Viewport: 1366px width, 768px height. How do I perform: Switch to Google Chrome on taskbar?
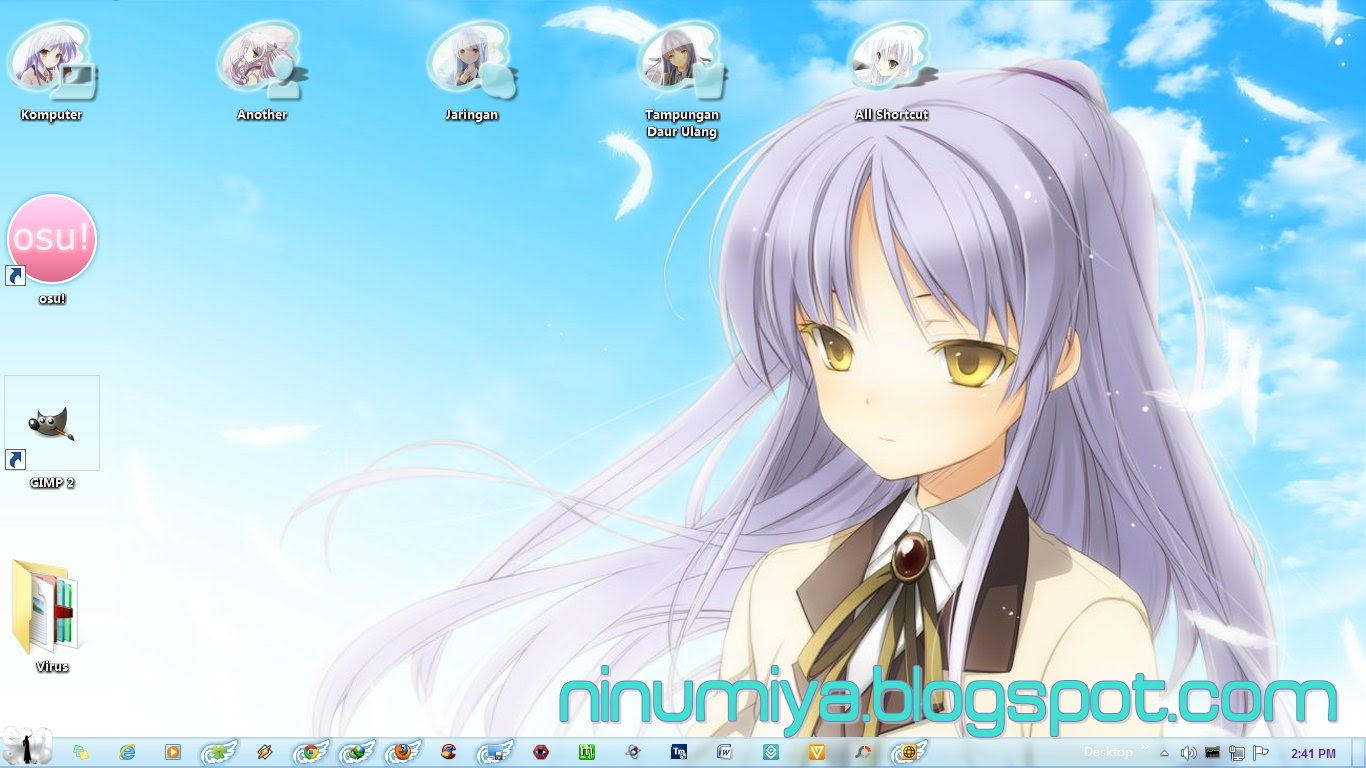pos(310,752)
